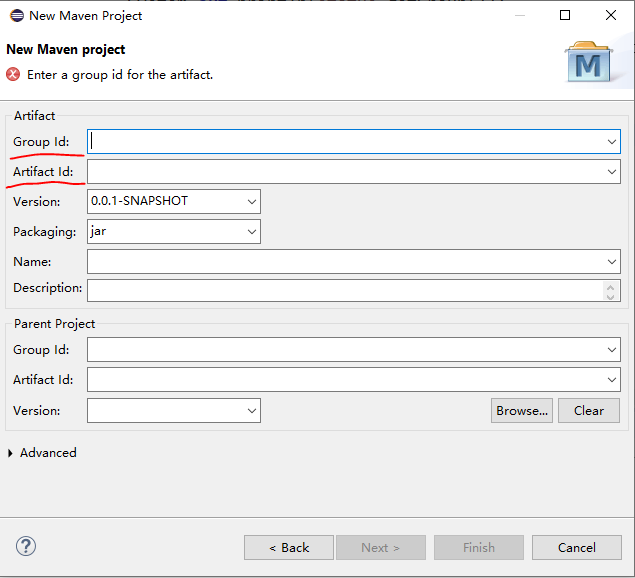Screen dimensions: 635x578
Task: Click the Description field down arrow
Action: [x=611, y=296]
